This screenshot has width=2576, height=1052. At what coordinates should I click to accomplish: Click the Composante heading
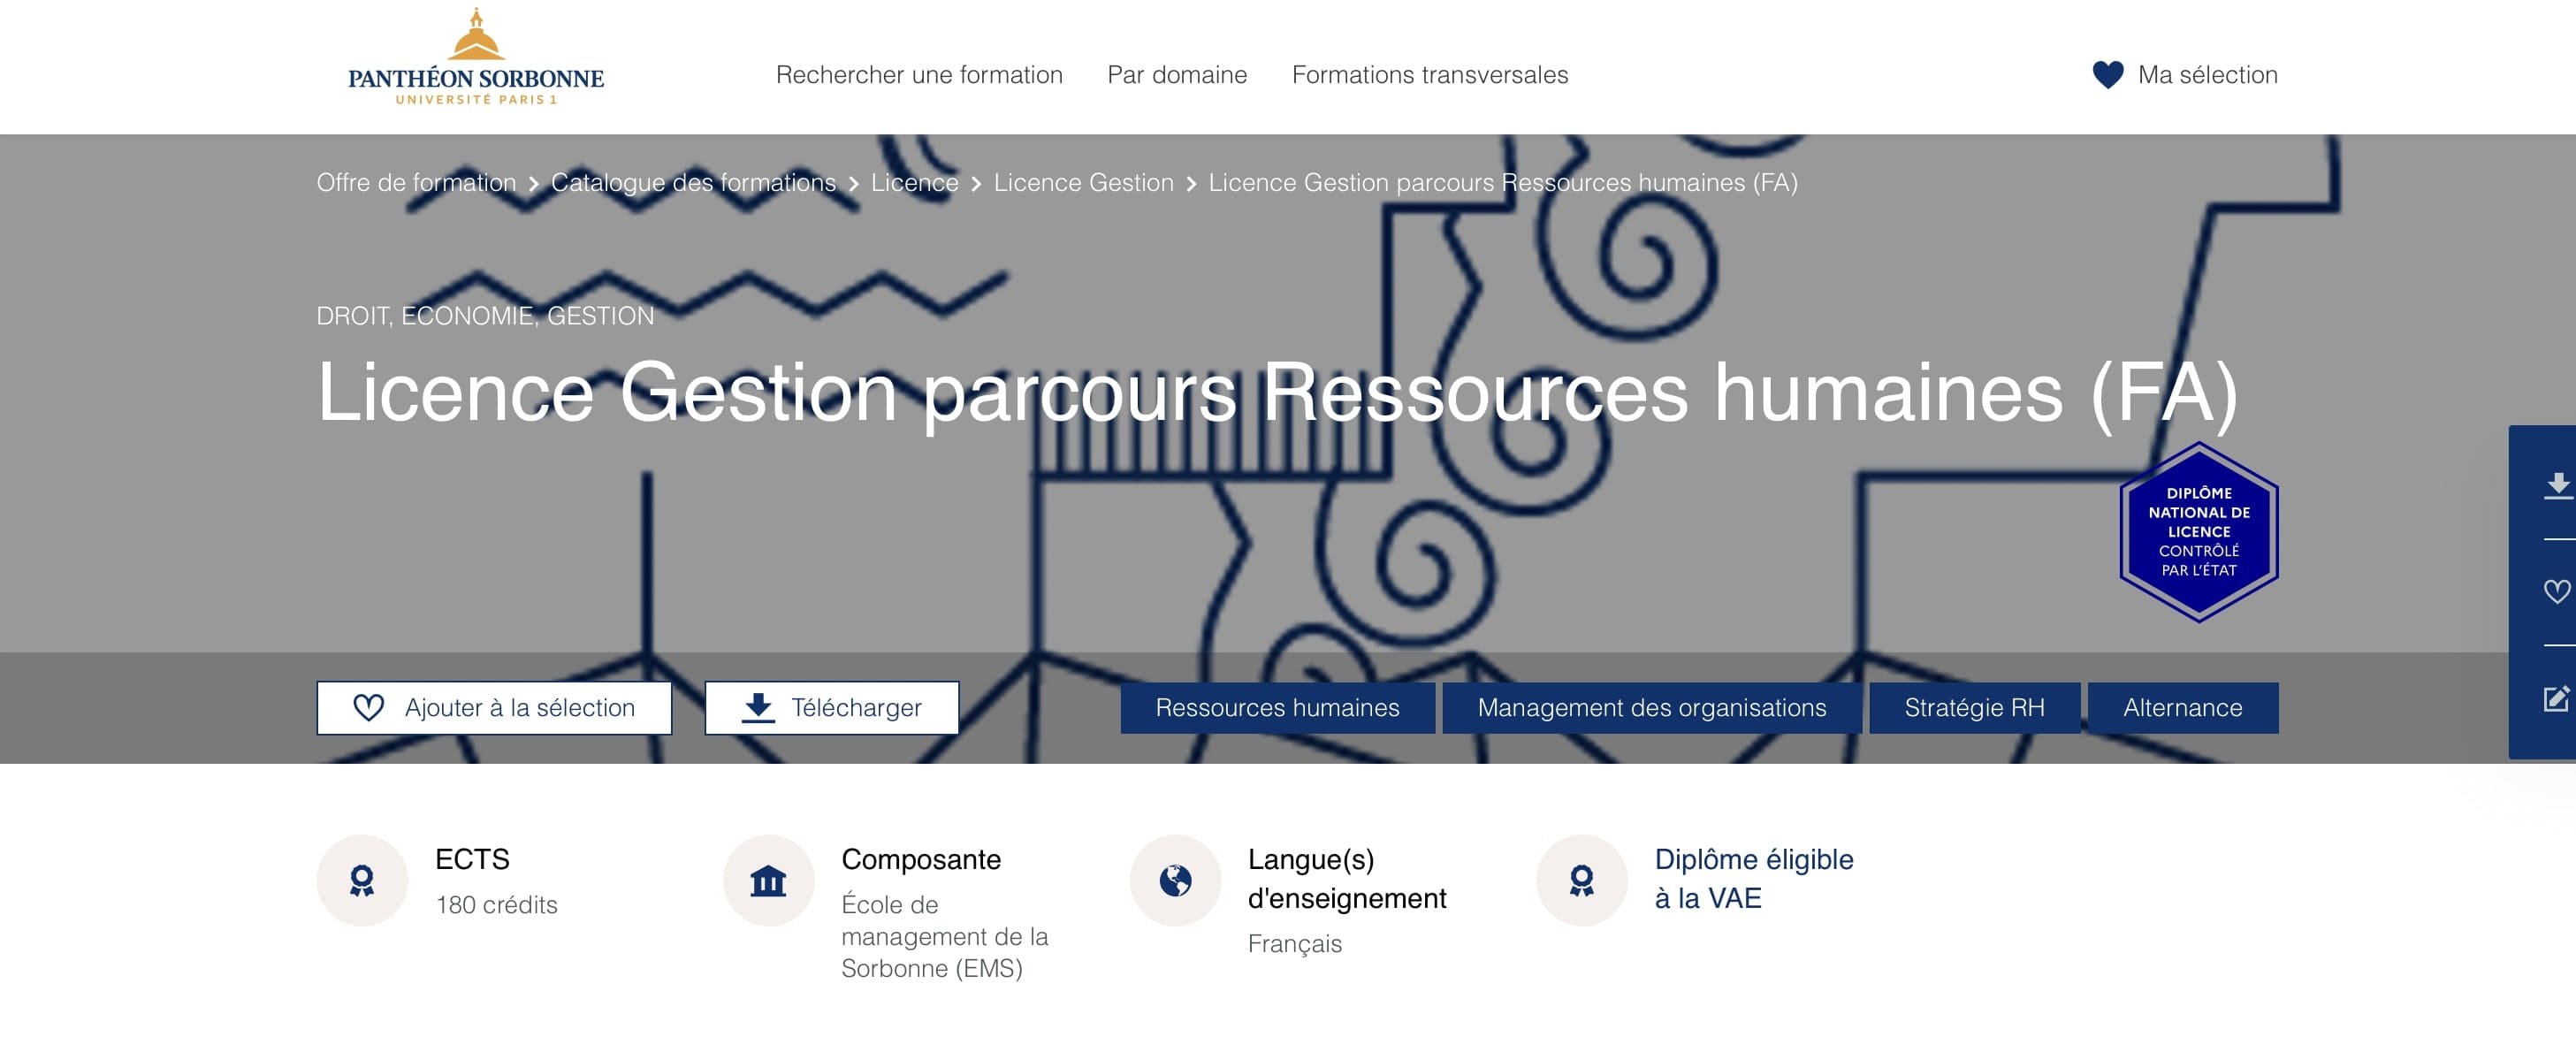click(x=921, y=859)
